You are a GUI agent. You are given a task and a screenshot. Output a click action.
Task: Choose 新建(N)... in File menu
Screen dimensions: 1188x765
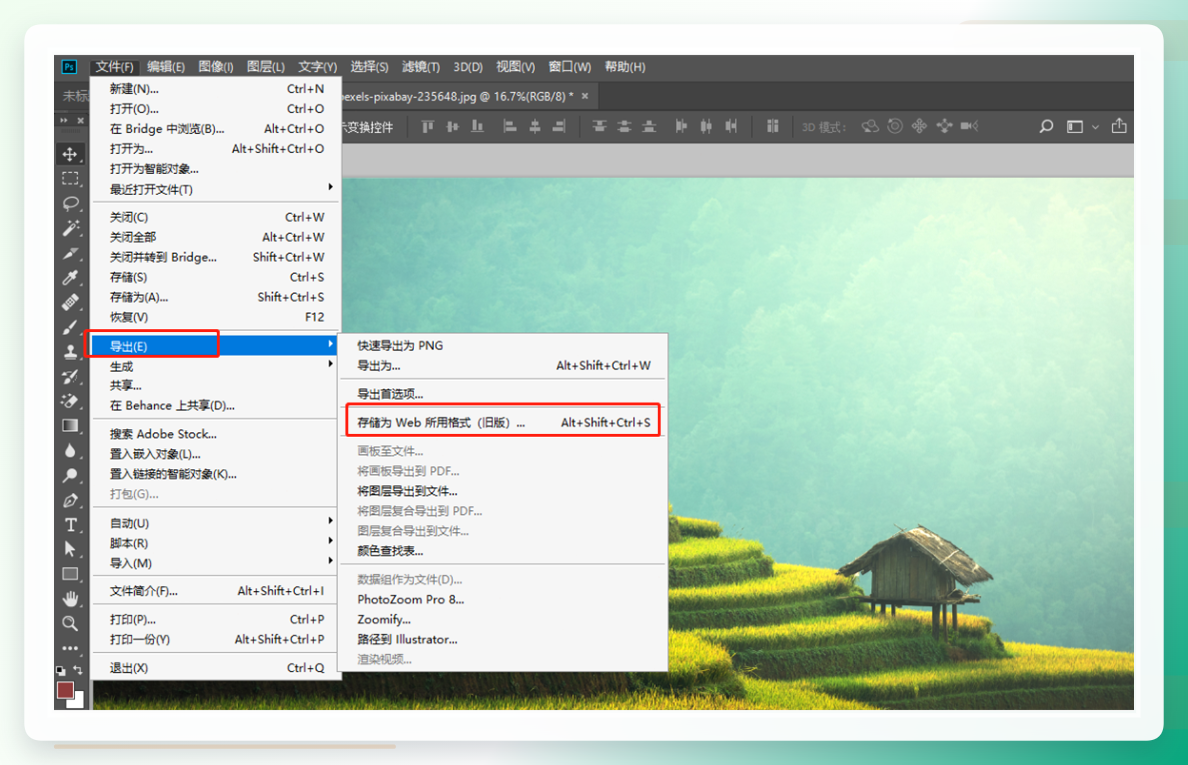(x=215, y=89)
